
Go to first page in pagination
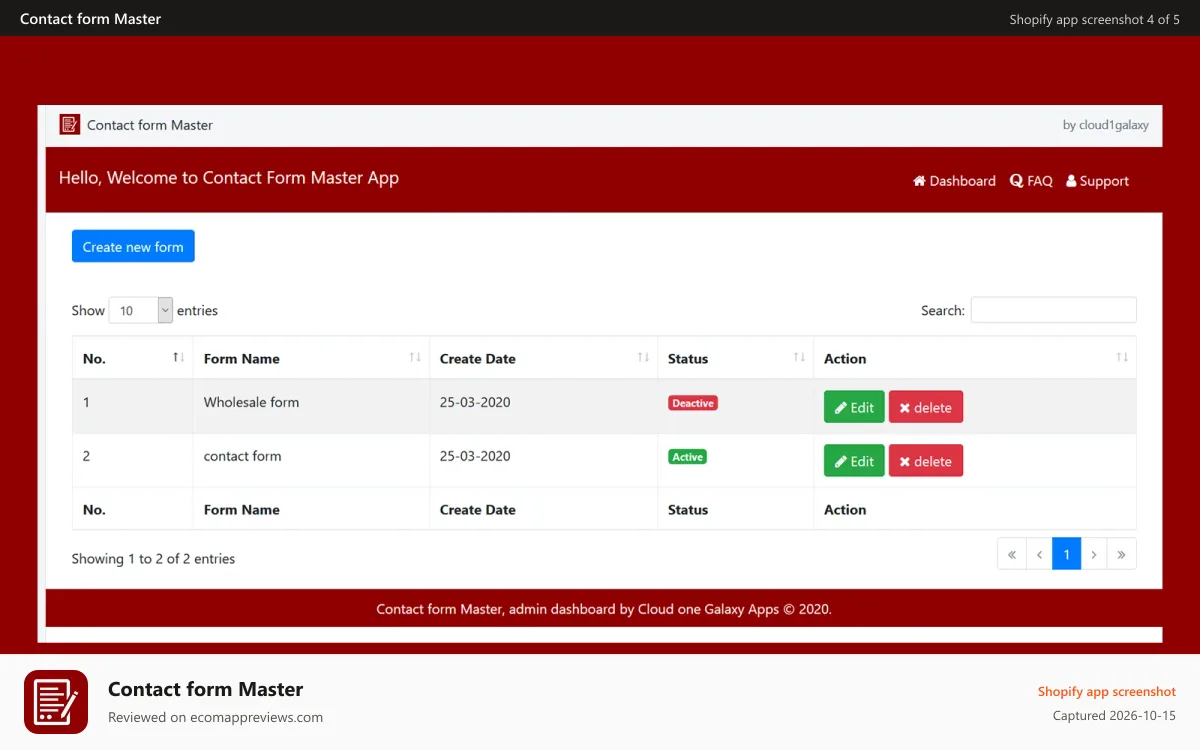coord(1011,554)
